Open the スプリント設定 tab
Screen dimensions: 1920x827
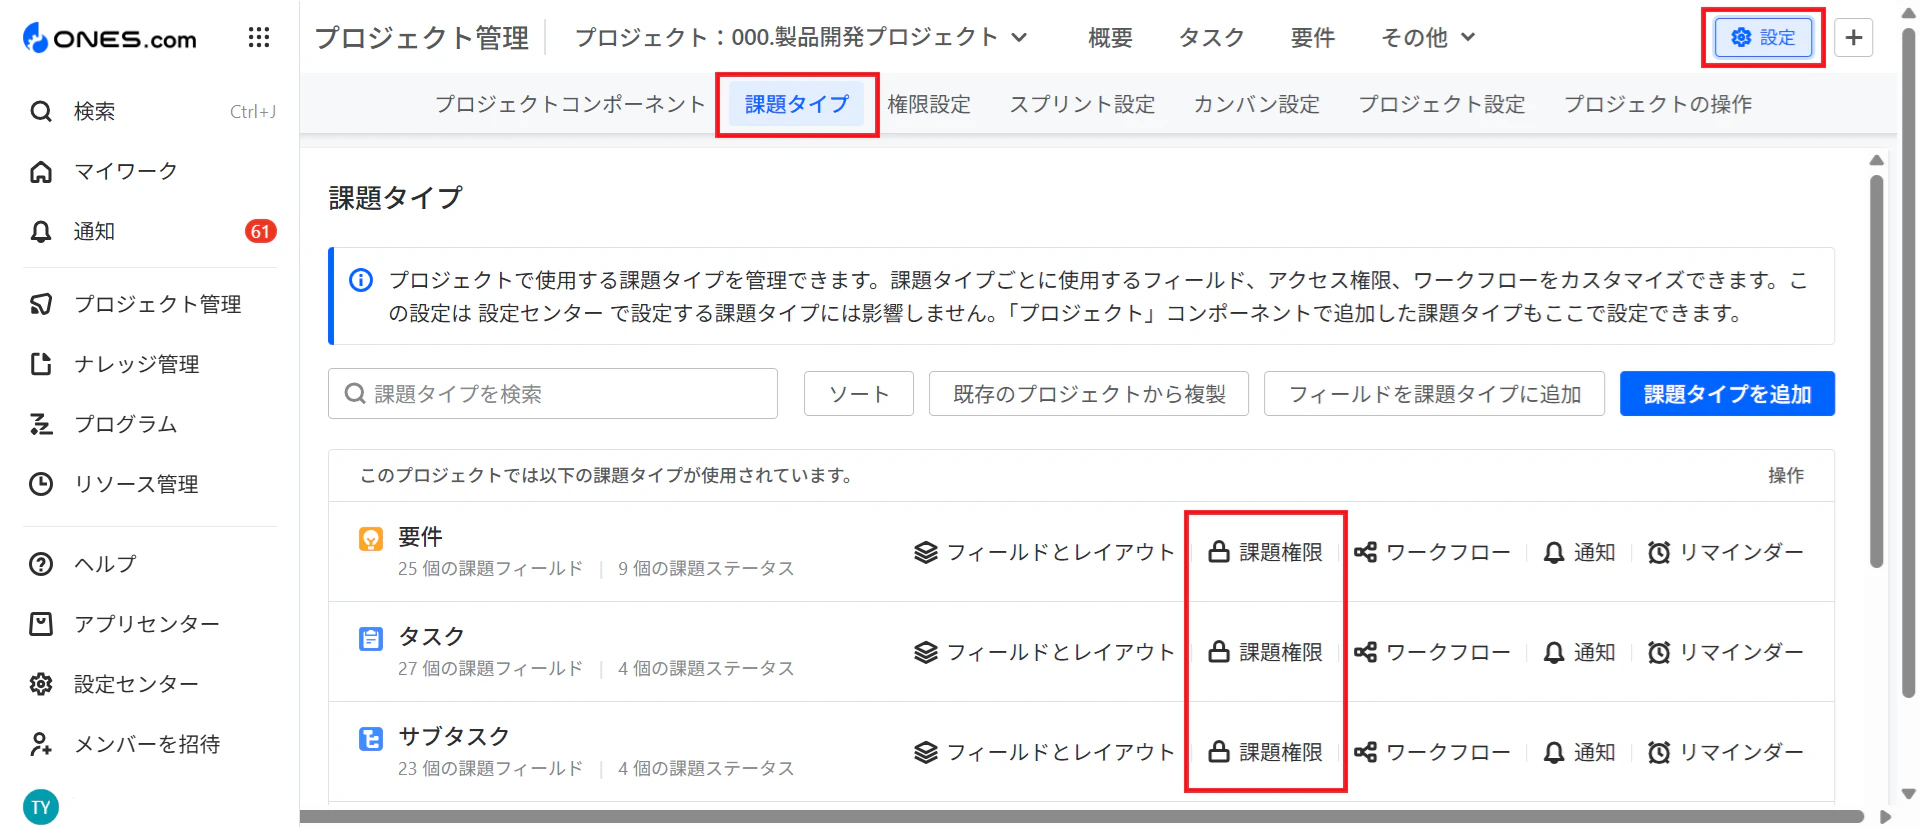pos(1082,104)
